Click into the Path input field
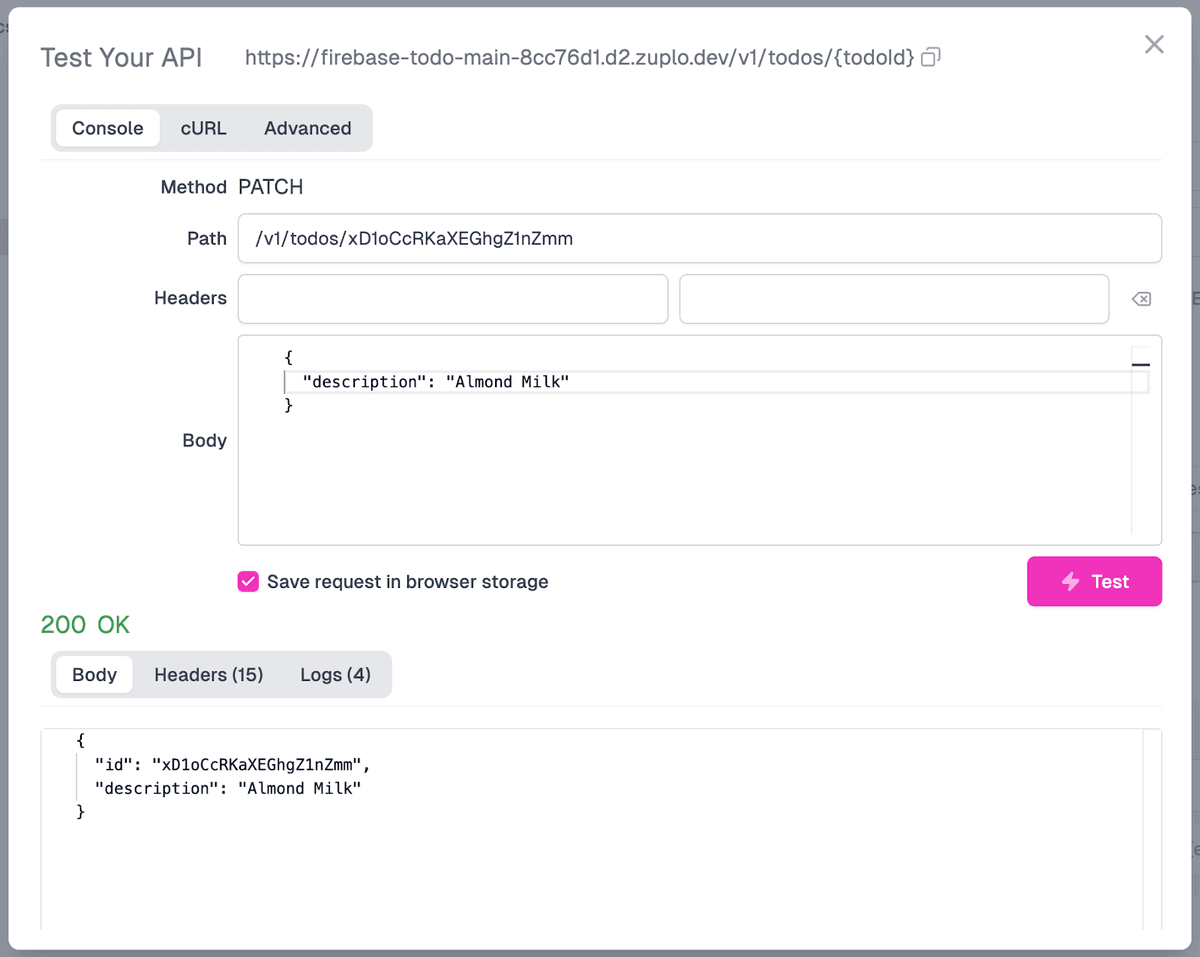 click(x=698, y=238)
